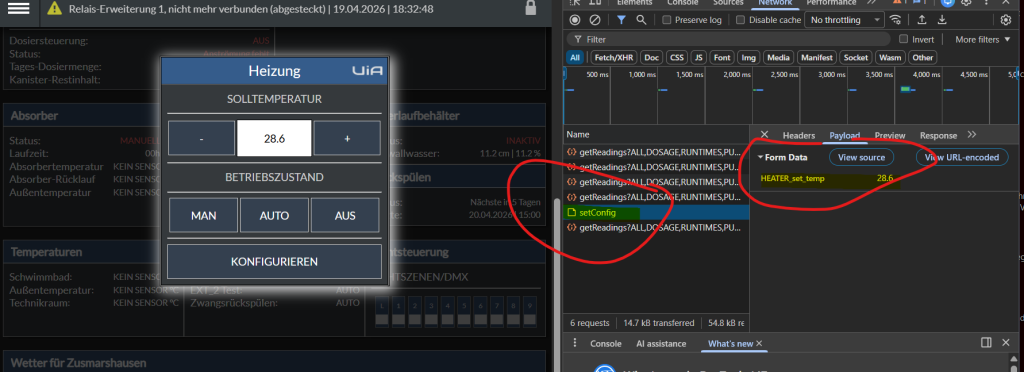The width and height of the screenshot is (1024, 372).
Task: Click the 6 requests status entry
Action: (589, 323)
